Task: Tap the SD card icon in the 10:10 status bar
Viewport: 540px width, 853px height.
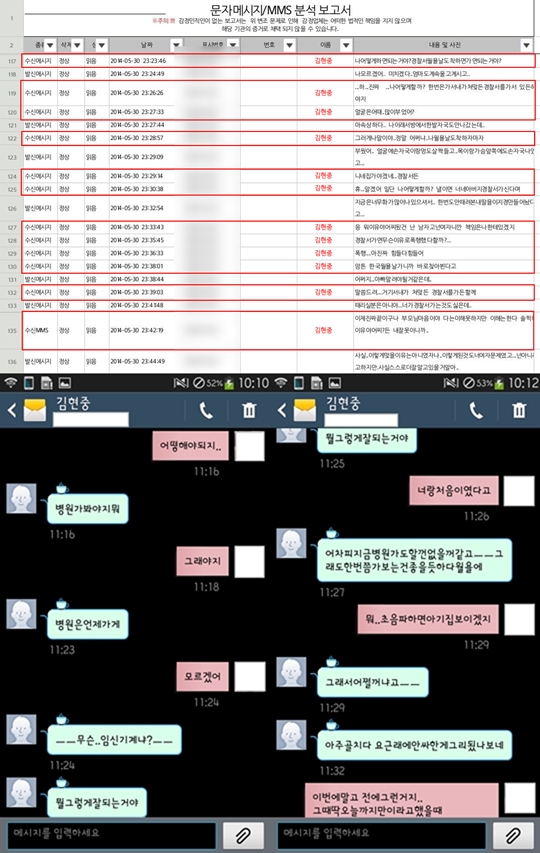Action: click(x=47, y=383)
